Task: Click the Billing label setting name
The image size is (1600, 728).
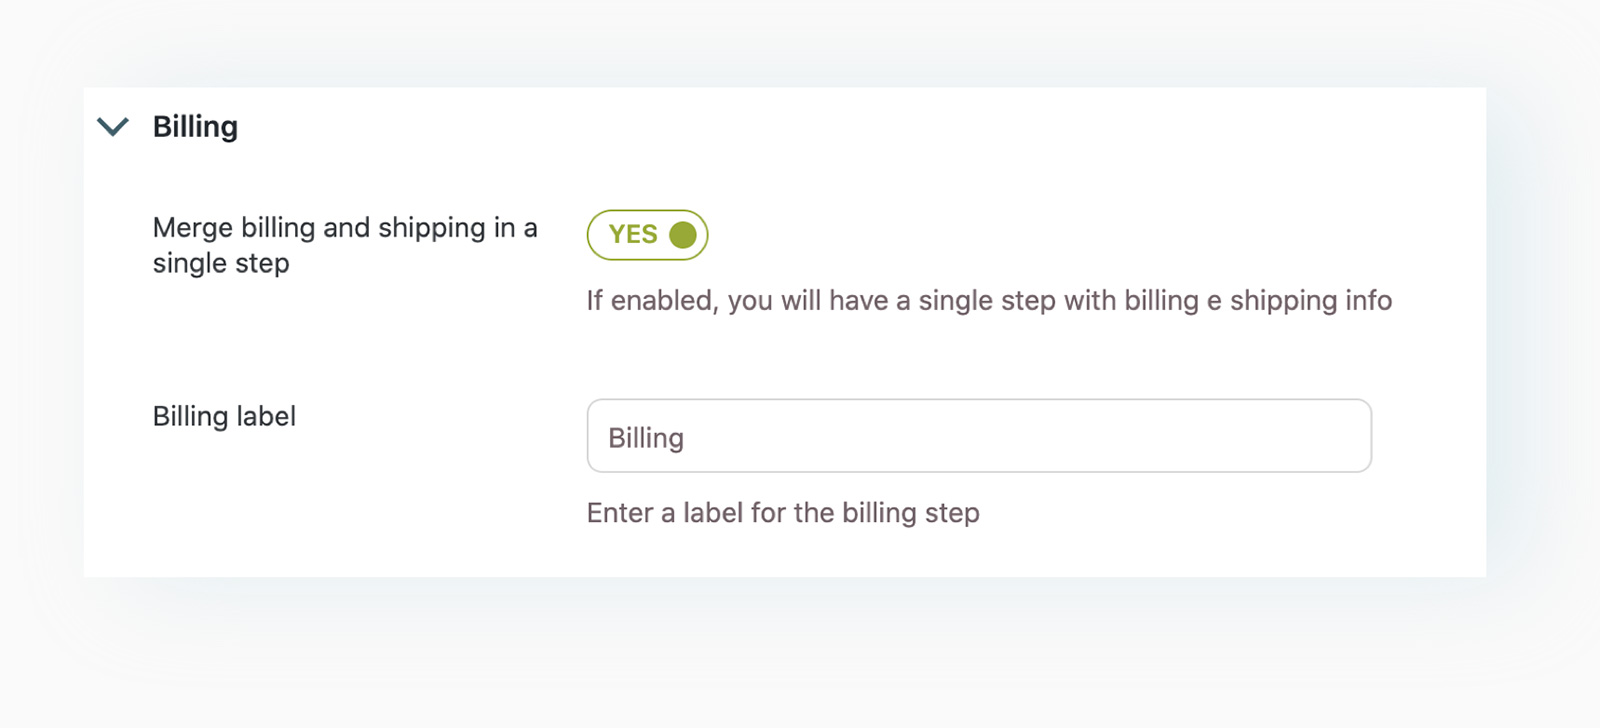Action: tap(224, 416)
